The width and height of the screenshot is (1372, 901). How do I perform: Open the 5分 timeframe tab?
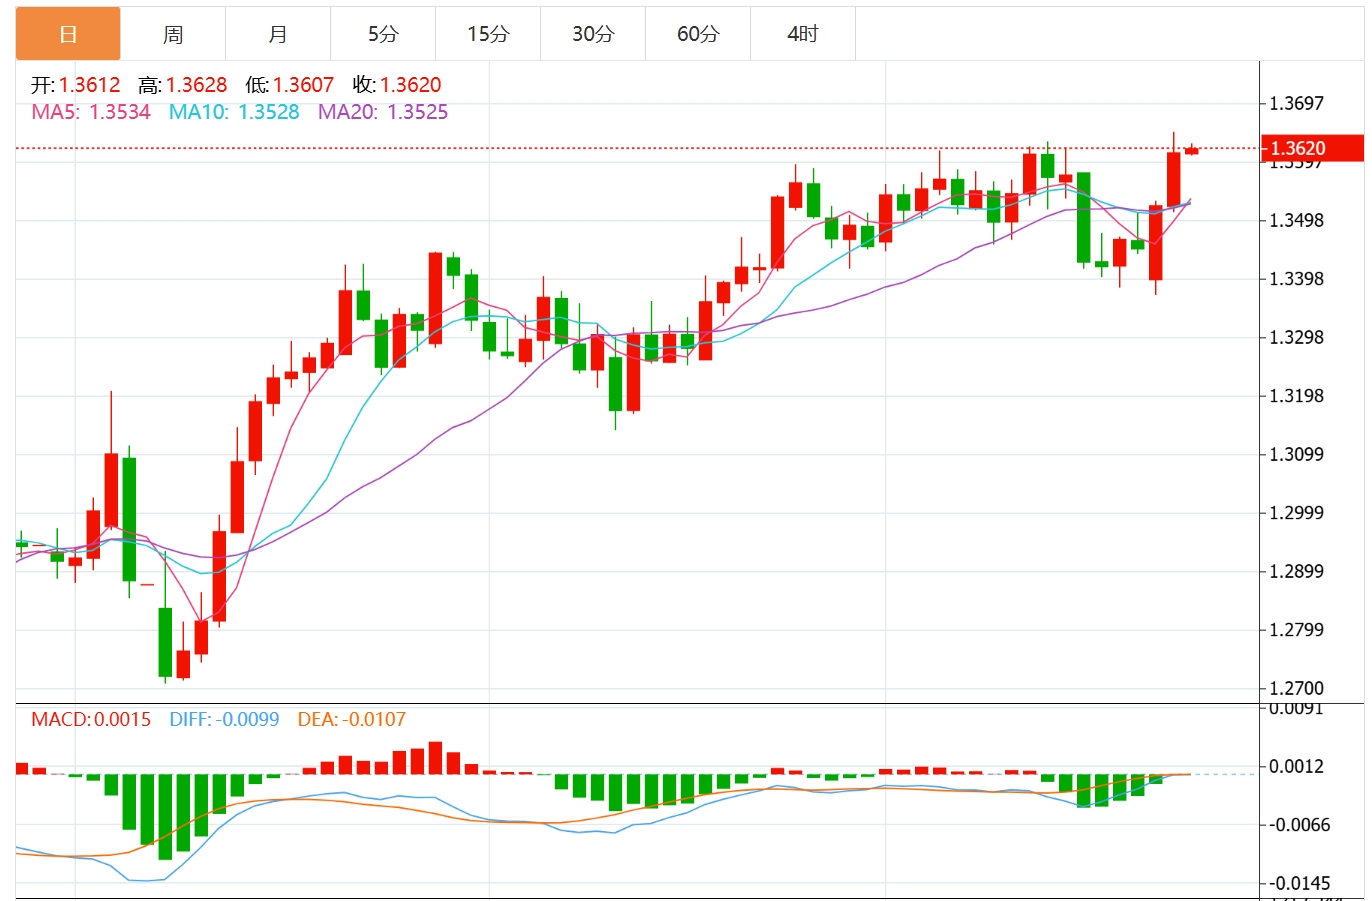click(x=383, y=34)
